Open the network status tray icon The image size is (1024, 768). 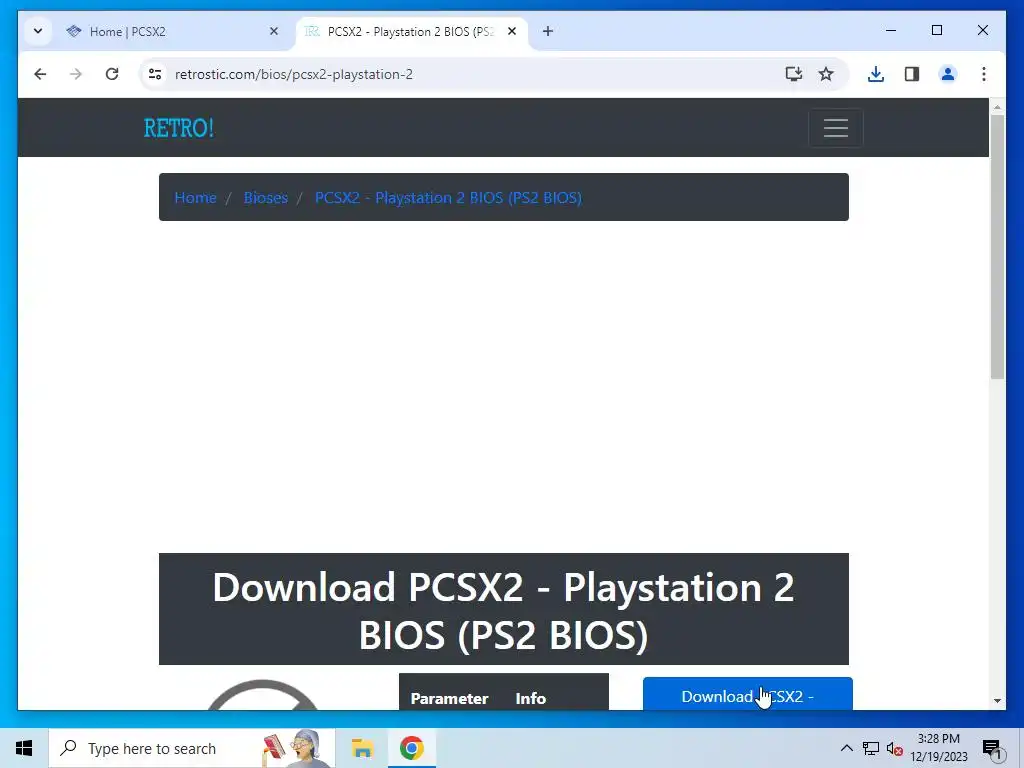[871, 748]
